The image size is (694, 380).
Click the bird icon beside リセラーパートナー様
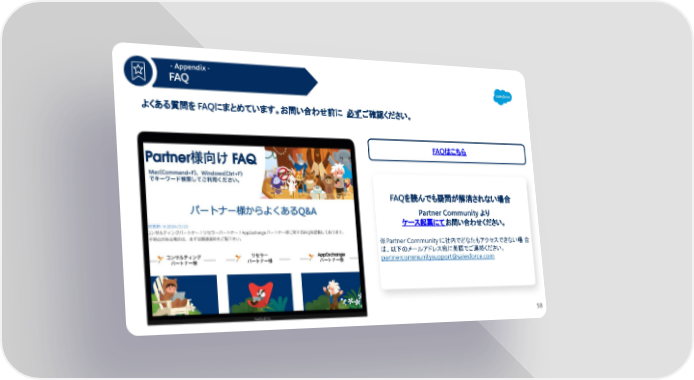click(x=238, y=258)
